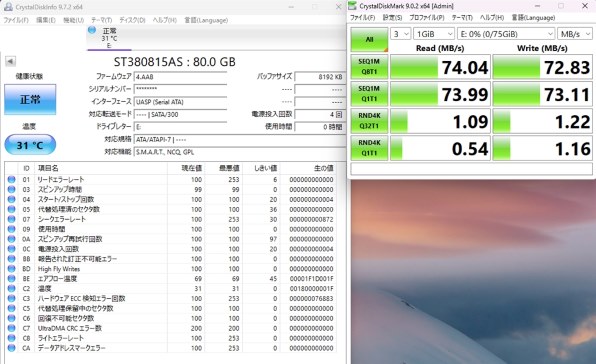Click RND4K Q32T1 read result 1.09
The image size is (596, 364).
[x=440, y=121]
